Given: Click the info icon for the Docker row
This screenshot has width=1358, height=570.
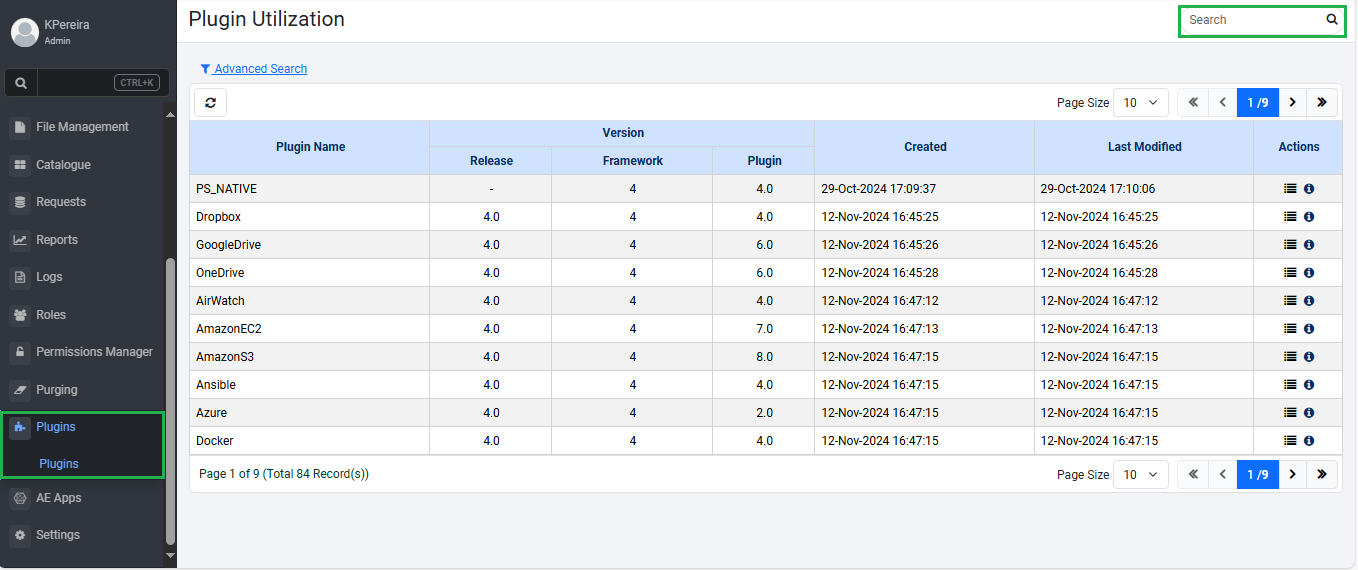Looking at the screenshot, I should coord(1309,441).
